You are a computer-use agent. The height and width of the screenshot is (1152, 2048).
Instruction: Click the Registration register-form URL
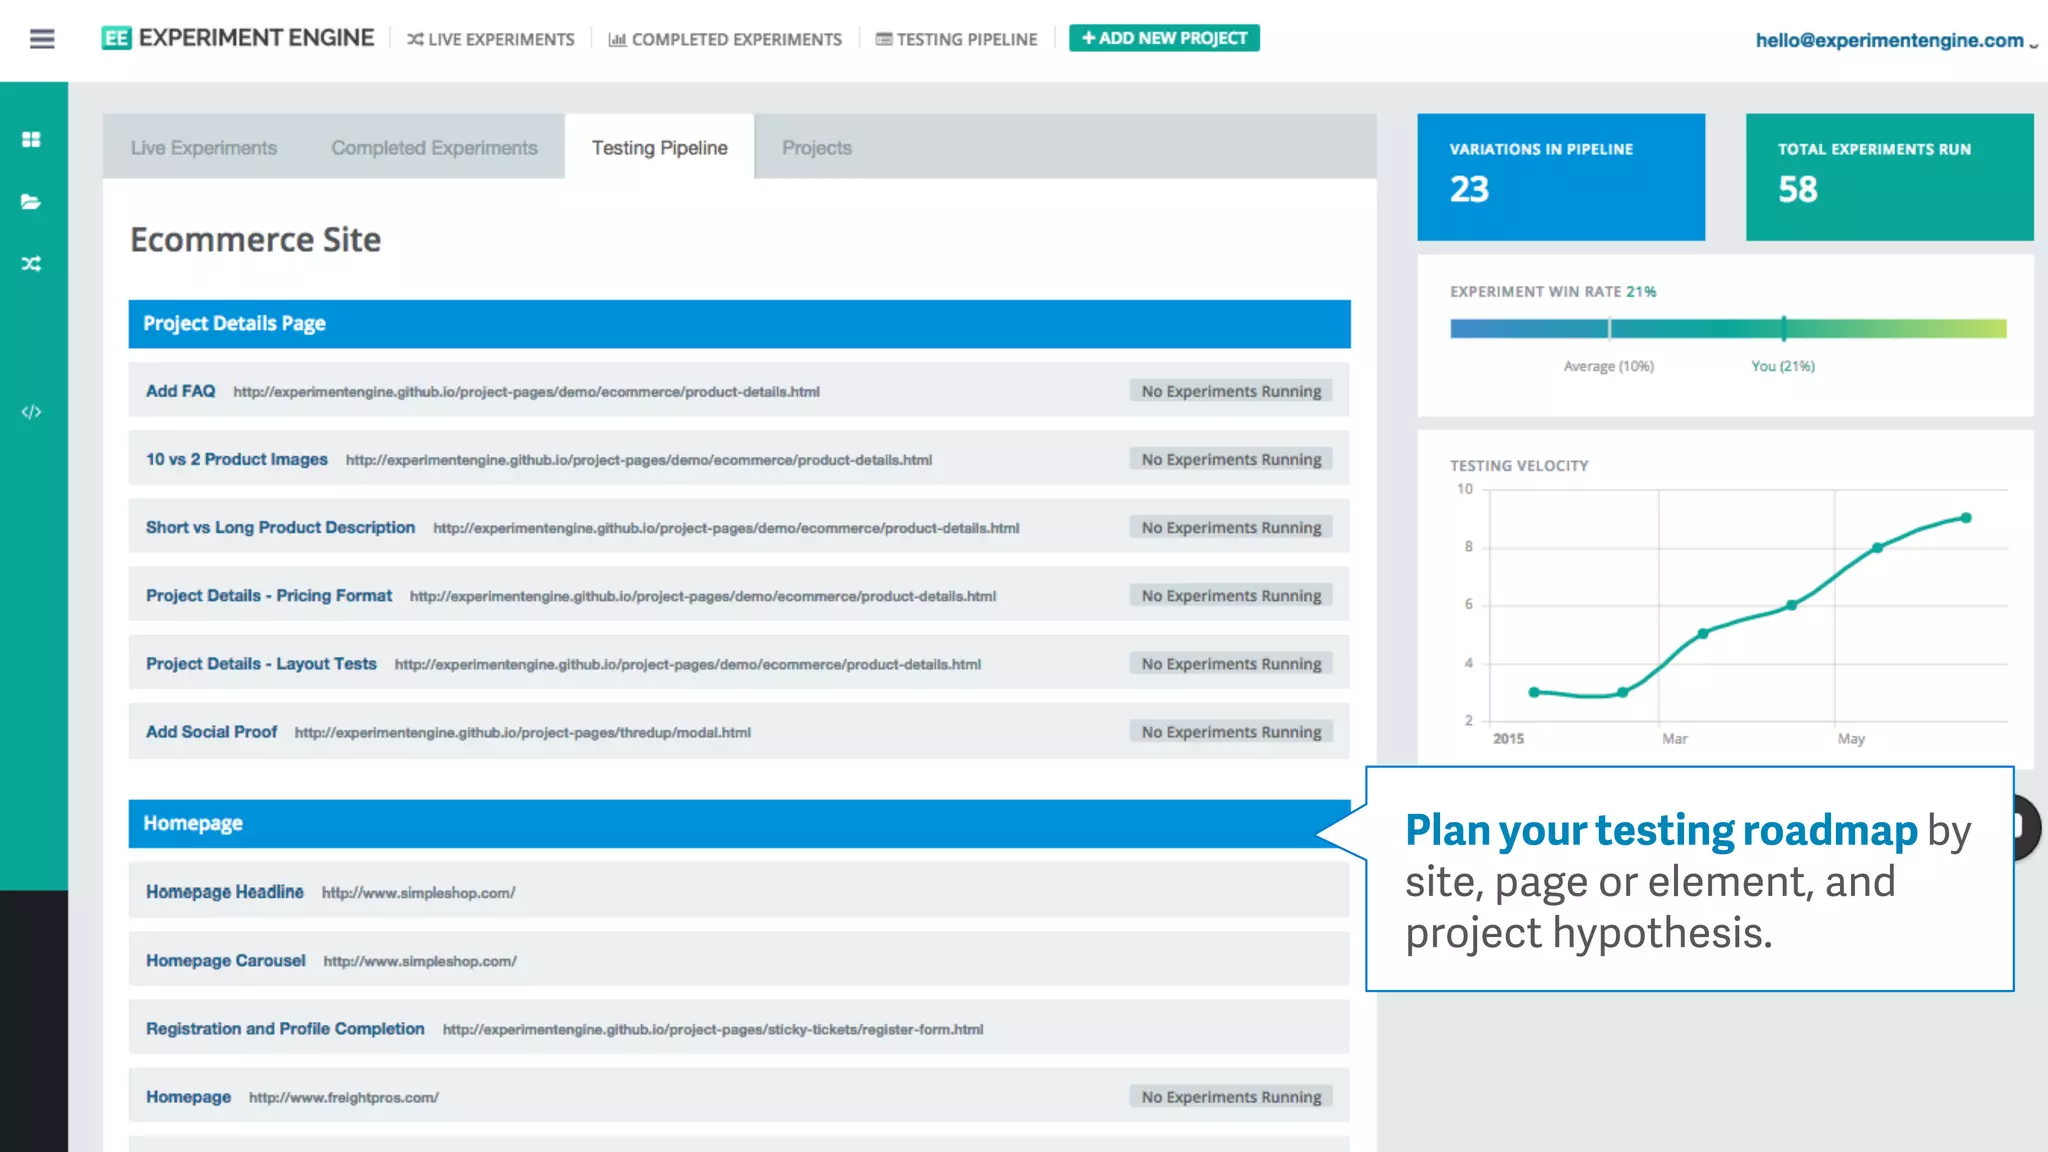click(713, 1029)
